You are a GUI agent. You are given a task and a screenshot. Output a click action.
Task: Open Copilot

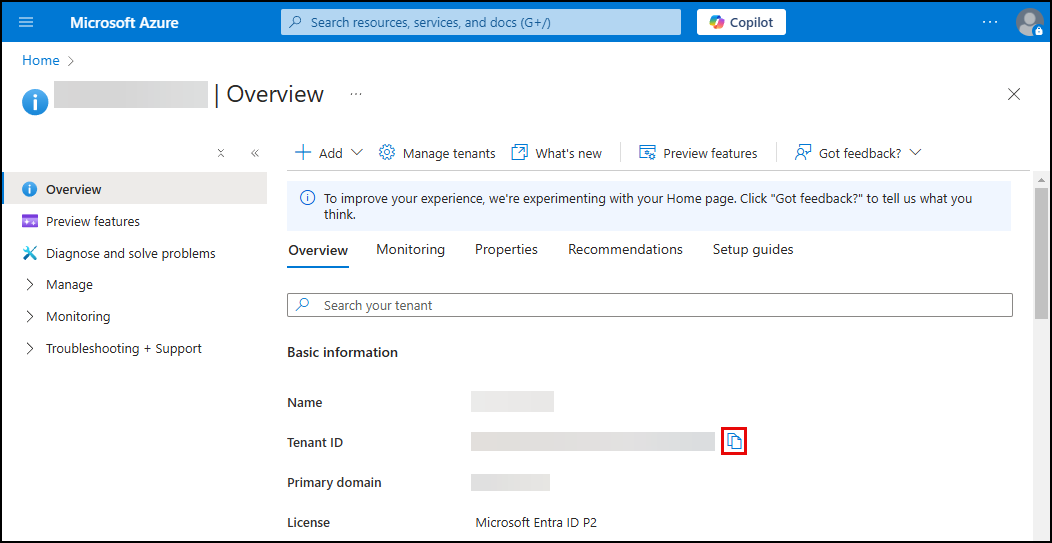pyautogui.click(x=741, y=22)
